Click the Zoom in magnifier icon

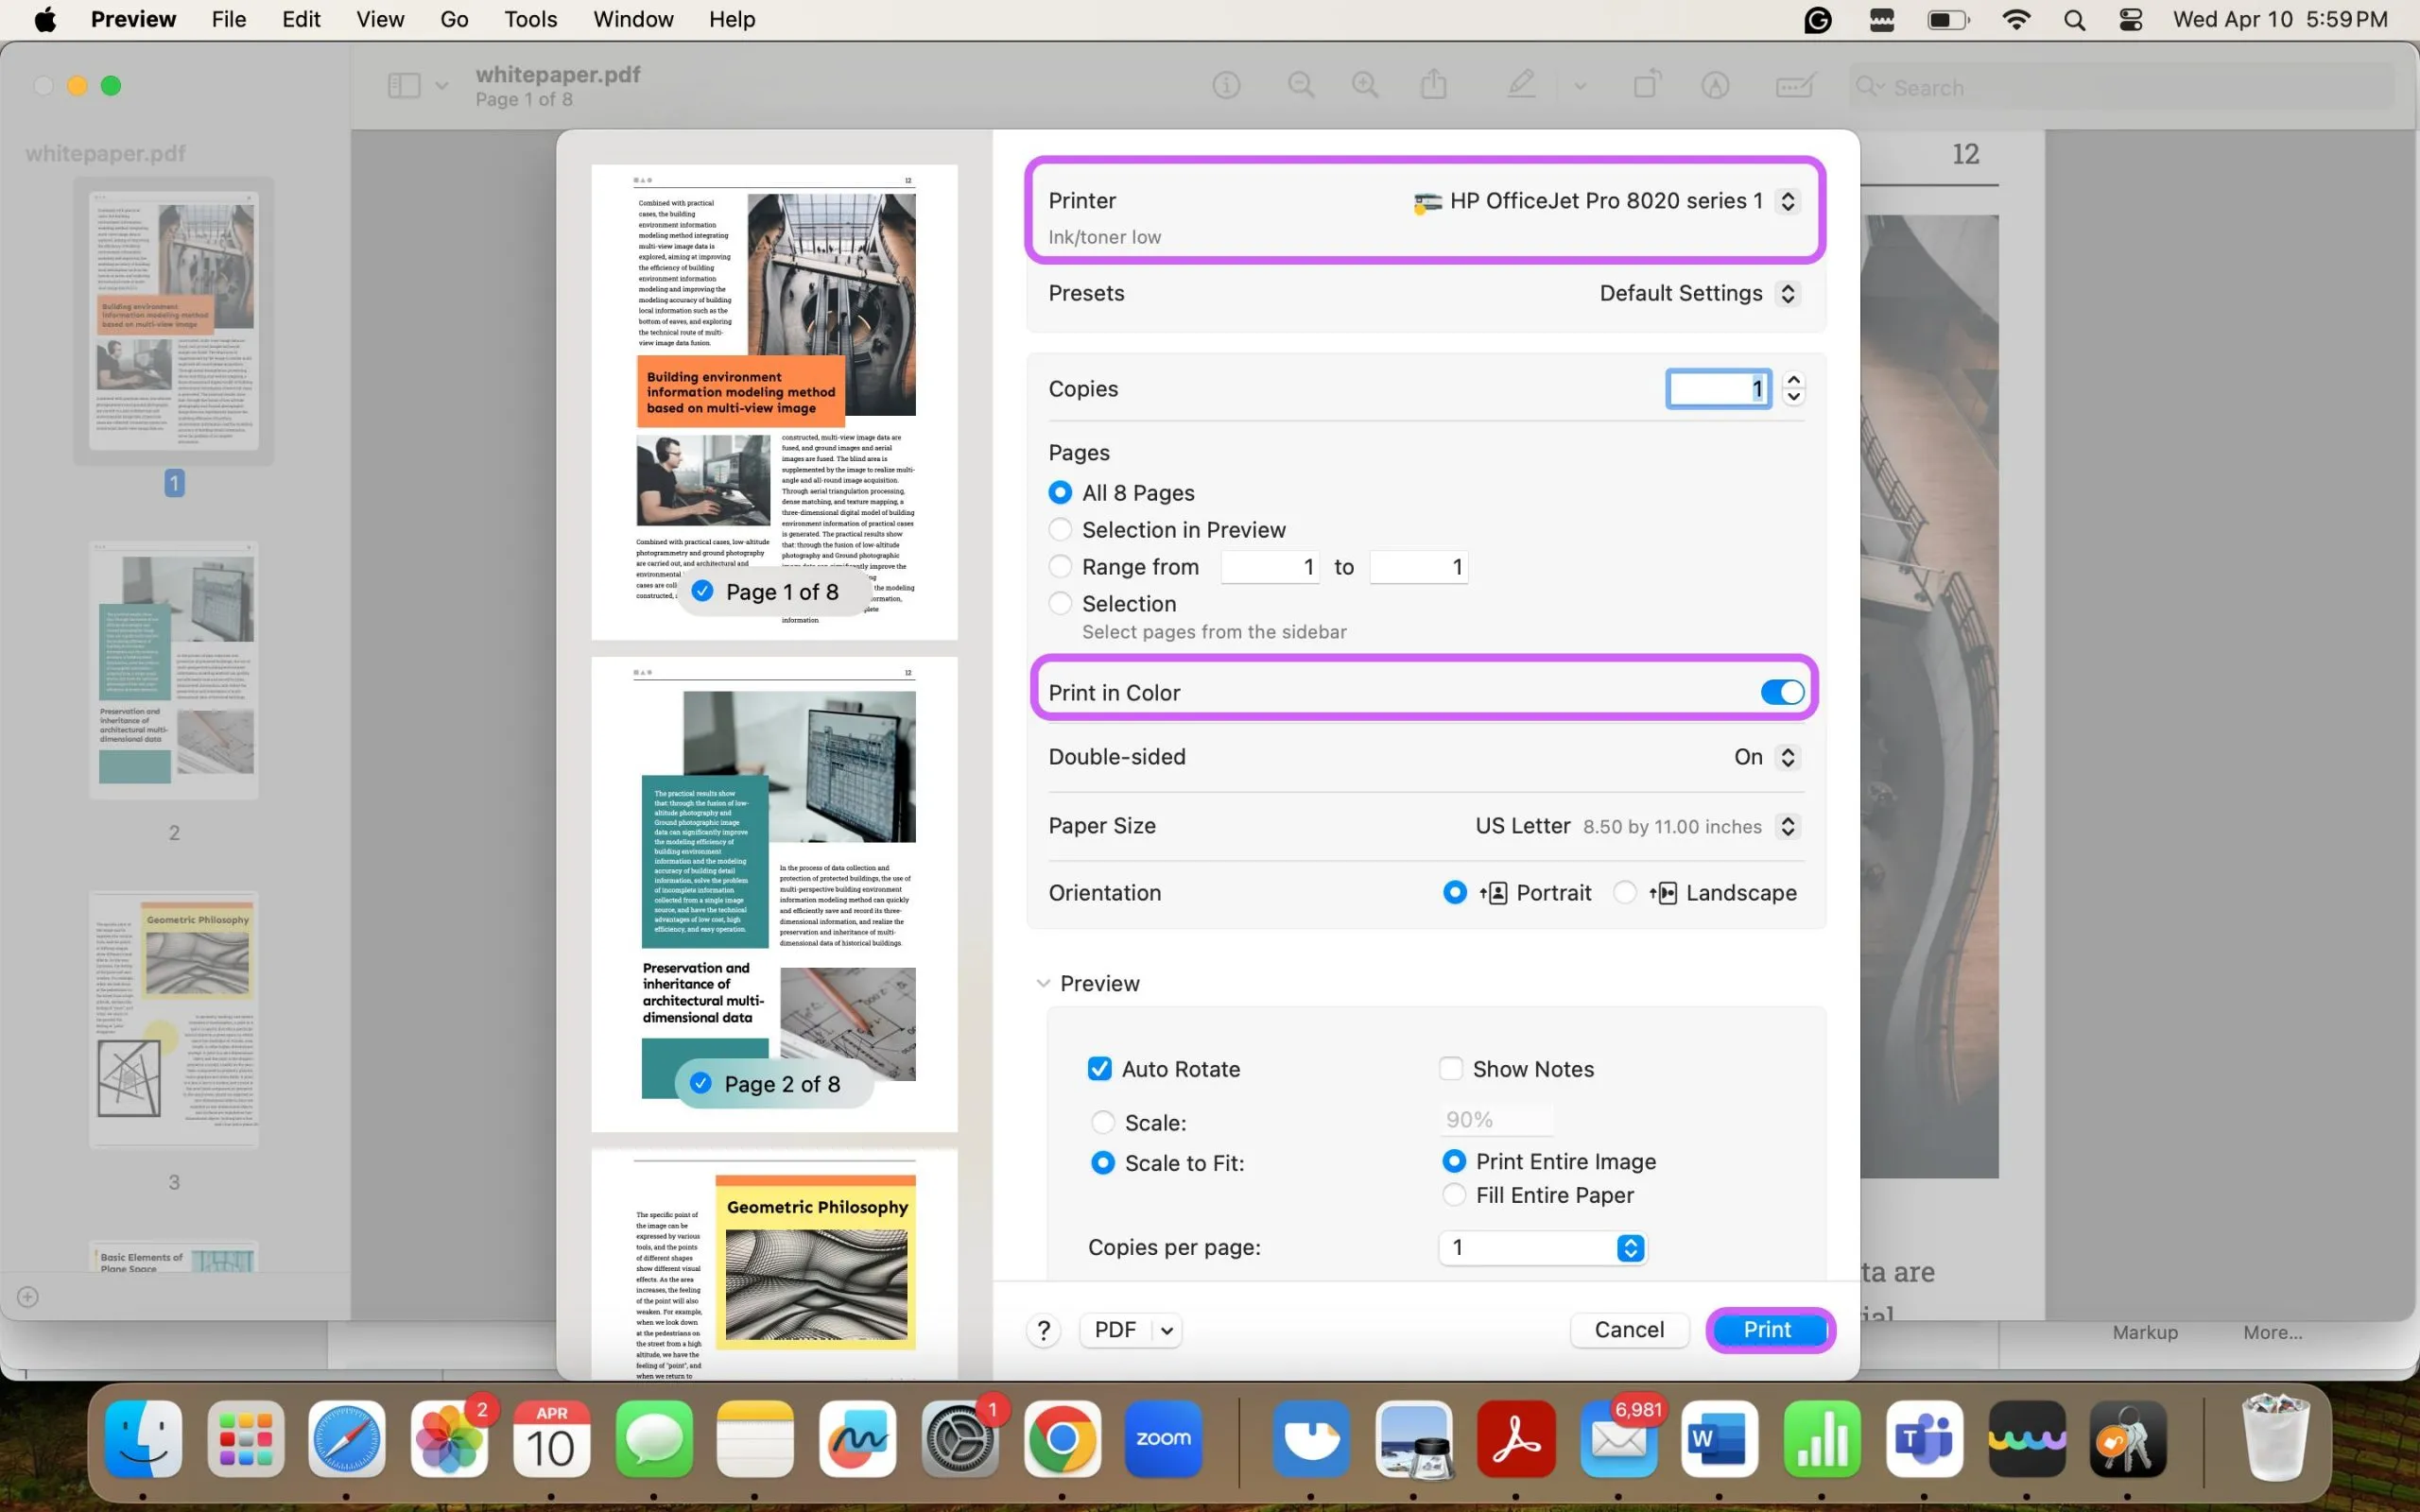tap(1368, 87)
